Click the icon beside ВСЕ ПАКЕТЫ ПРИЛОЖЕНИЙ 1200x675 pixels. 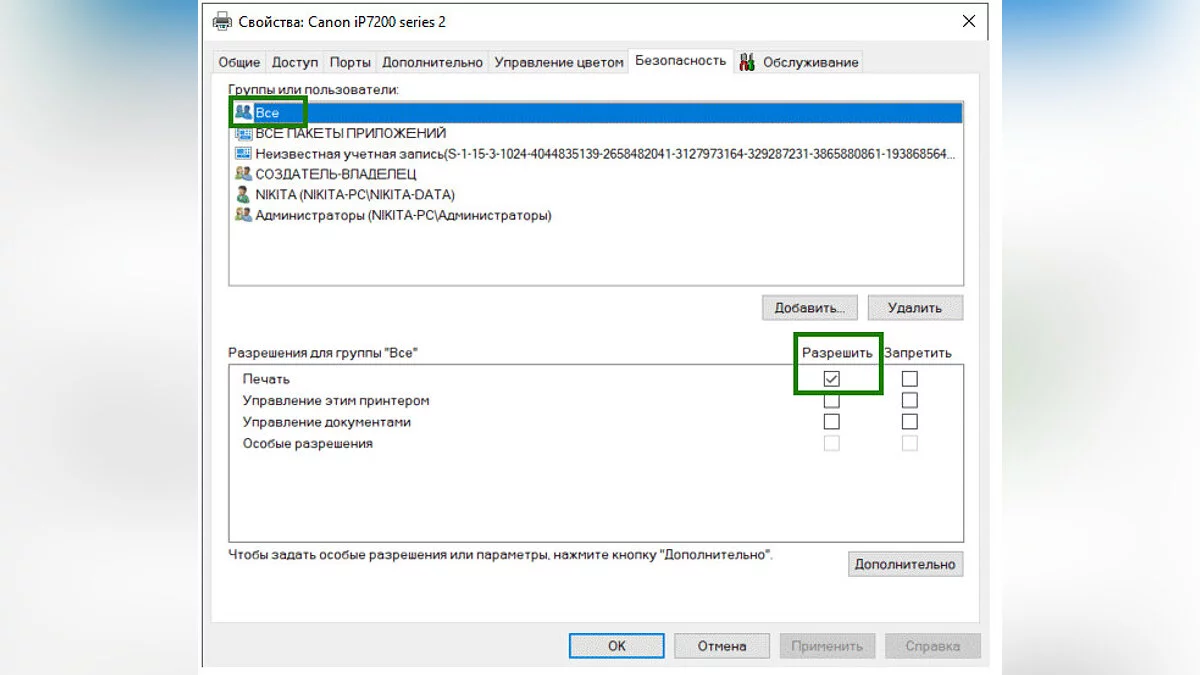pos(243,133)
